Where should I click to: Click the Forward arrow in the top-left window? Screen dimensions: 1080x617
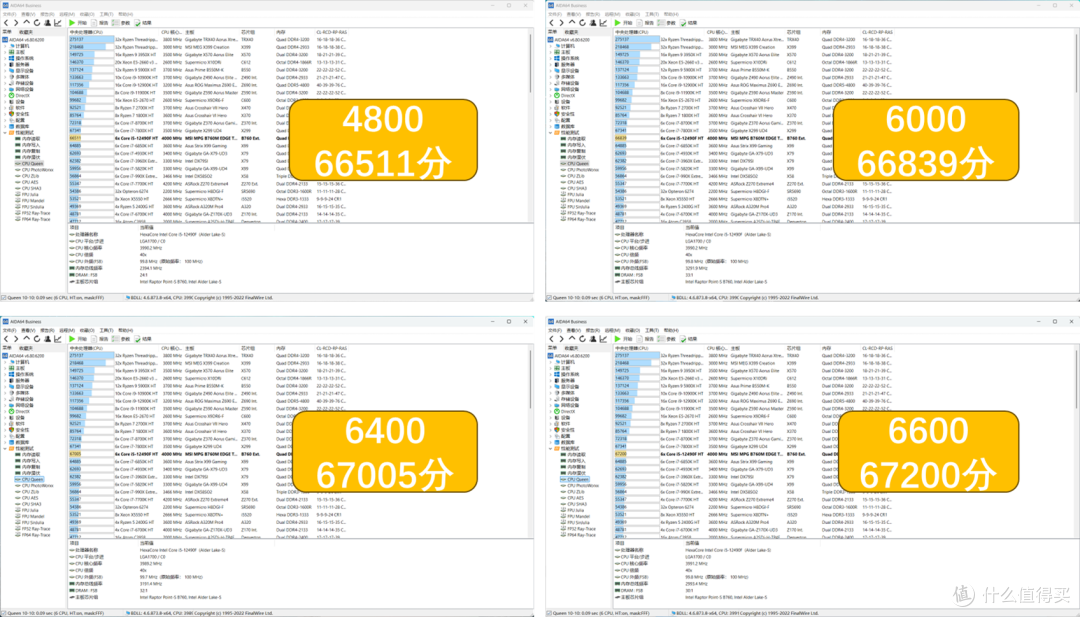[x=16, y=23]
